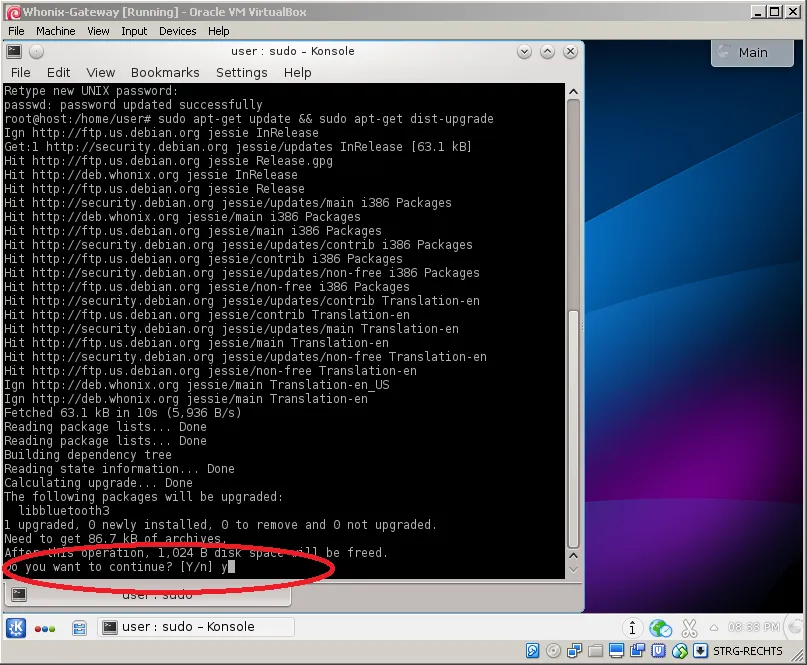Click the 'Hit http://deb.whonix.org jessie InRelease' line
Image resolution: width=807 pixels, height=665 pixels.
tap(151, 175)
